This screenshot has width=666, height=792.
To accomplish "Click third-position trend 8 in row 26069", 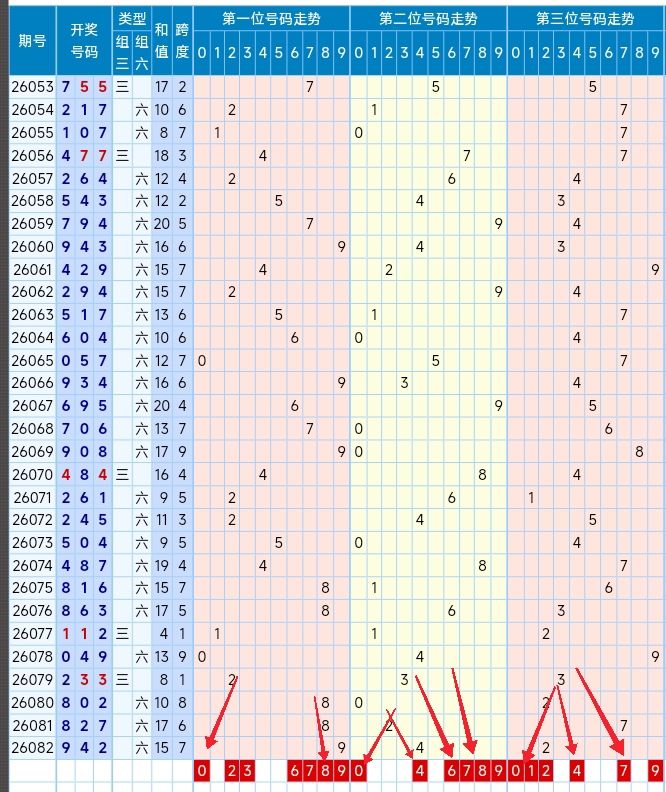I will (639, 452).
